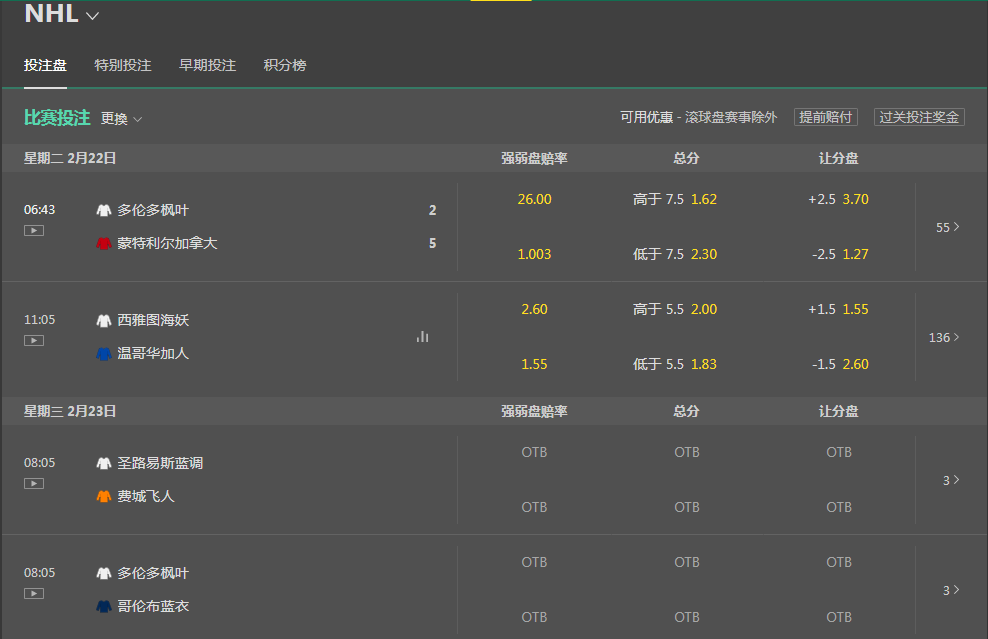
Task: Open 温哥华加人 team name
Action: tap(153, 354)
